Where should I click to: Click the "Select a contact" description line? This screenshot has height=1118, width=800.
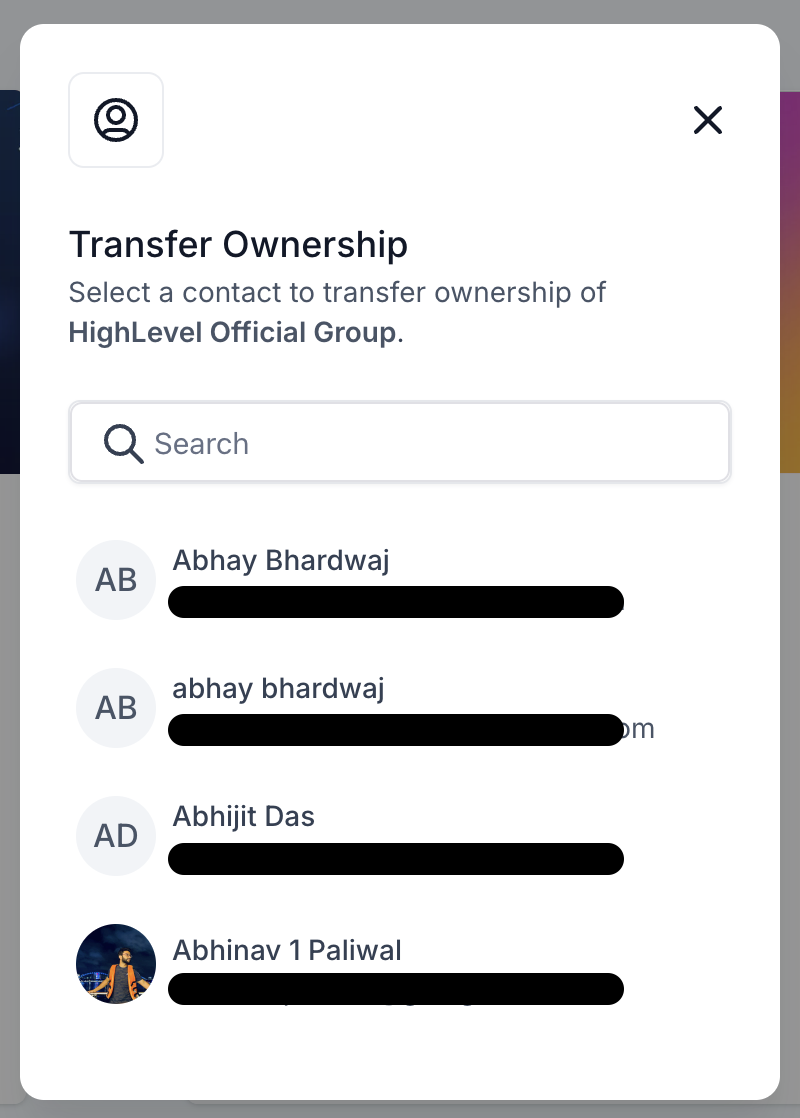(x=337, y=293)
